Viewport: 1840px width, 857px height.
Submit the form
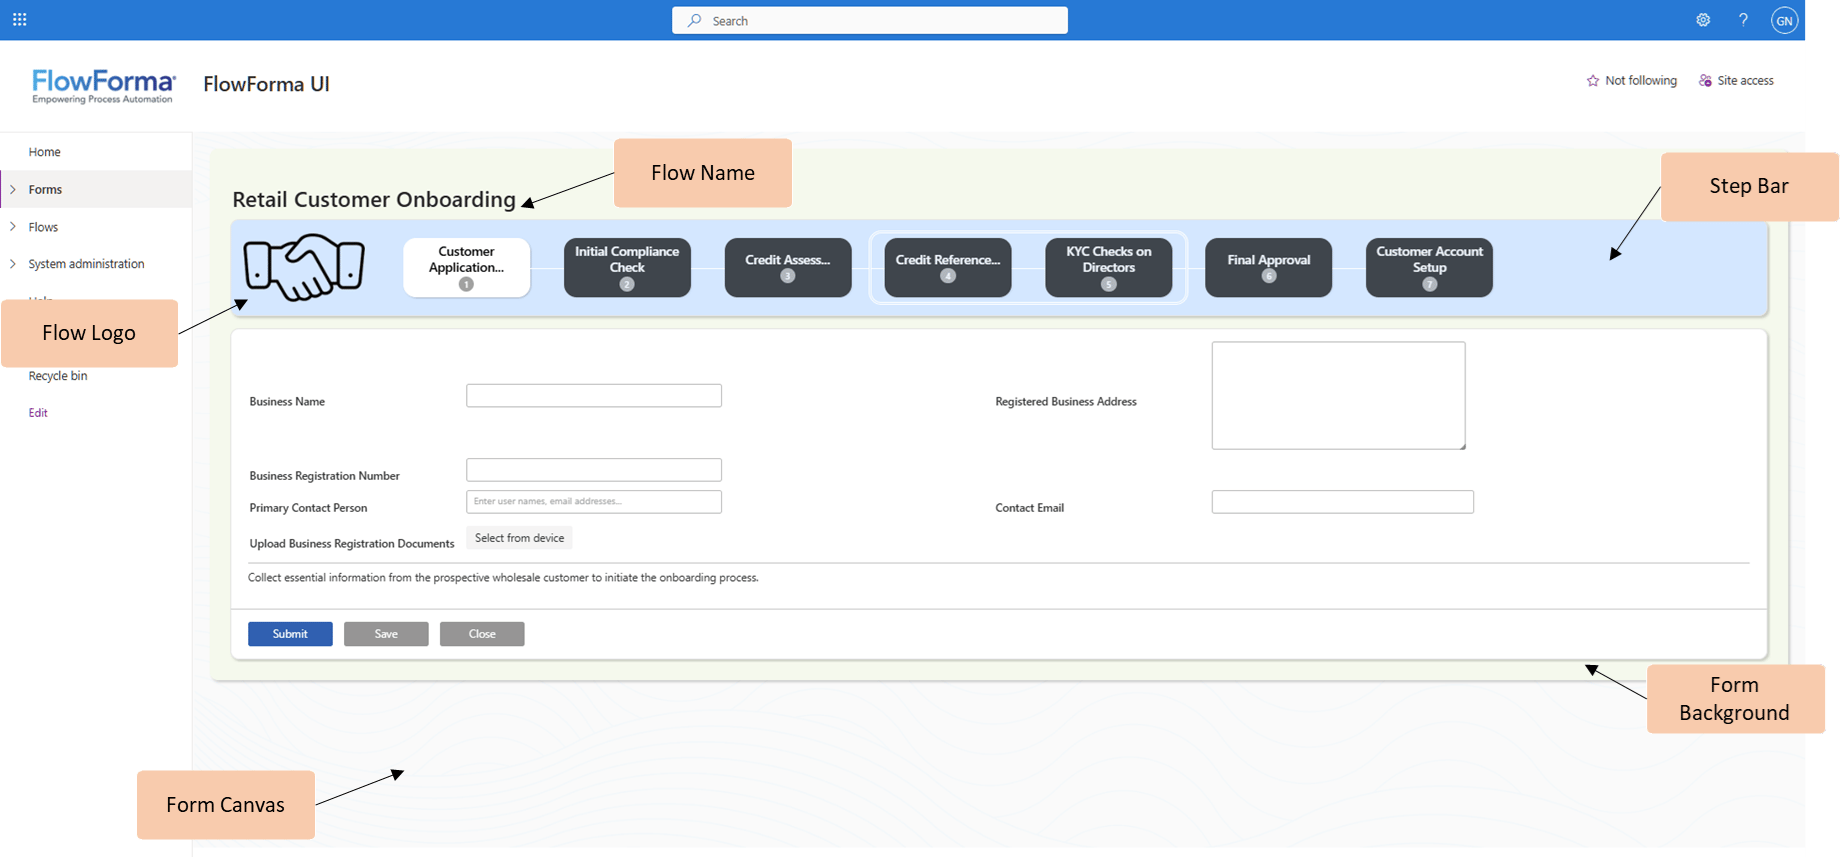pyautogui.click(x=290, y=634)
